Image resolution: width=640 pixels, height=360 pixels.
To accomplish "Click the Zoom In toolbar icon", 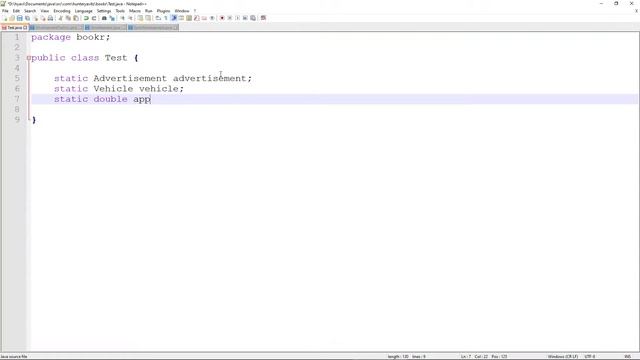I will 122,18.
